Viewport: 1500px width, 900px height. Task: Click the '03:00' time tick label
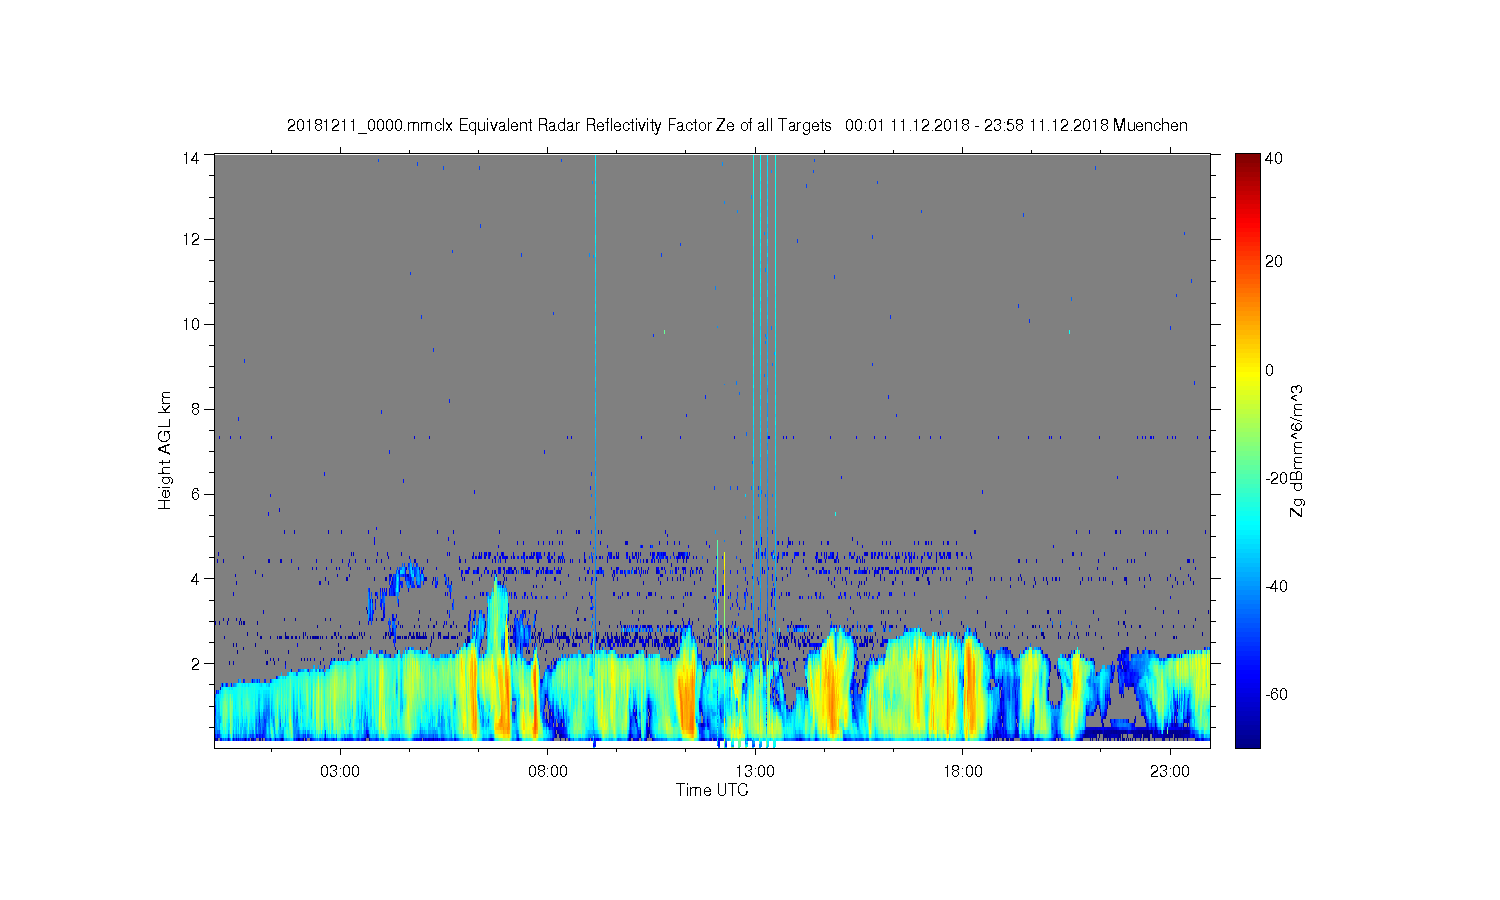[340, 771]
